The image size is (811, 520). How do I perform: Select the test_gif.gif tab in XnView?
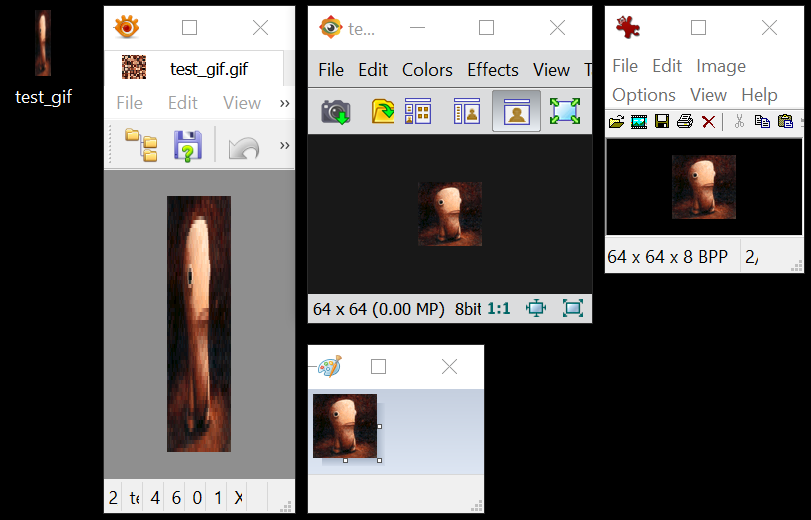tap(193, 68)
